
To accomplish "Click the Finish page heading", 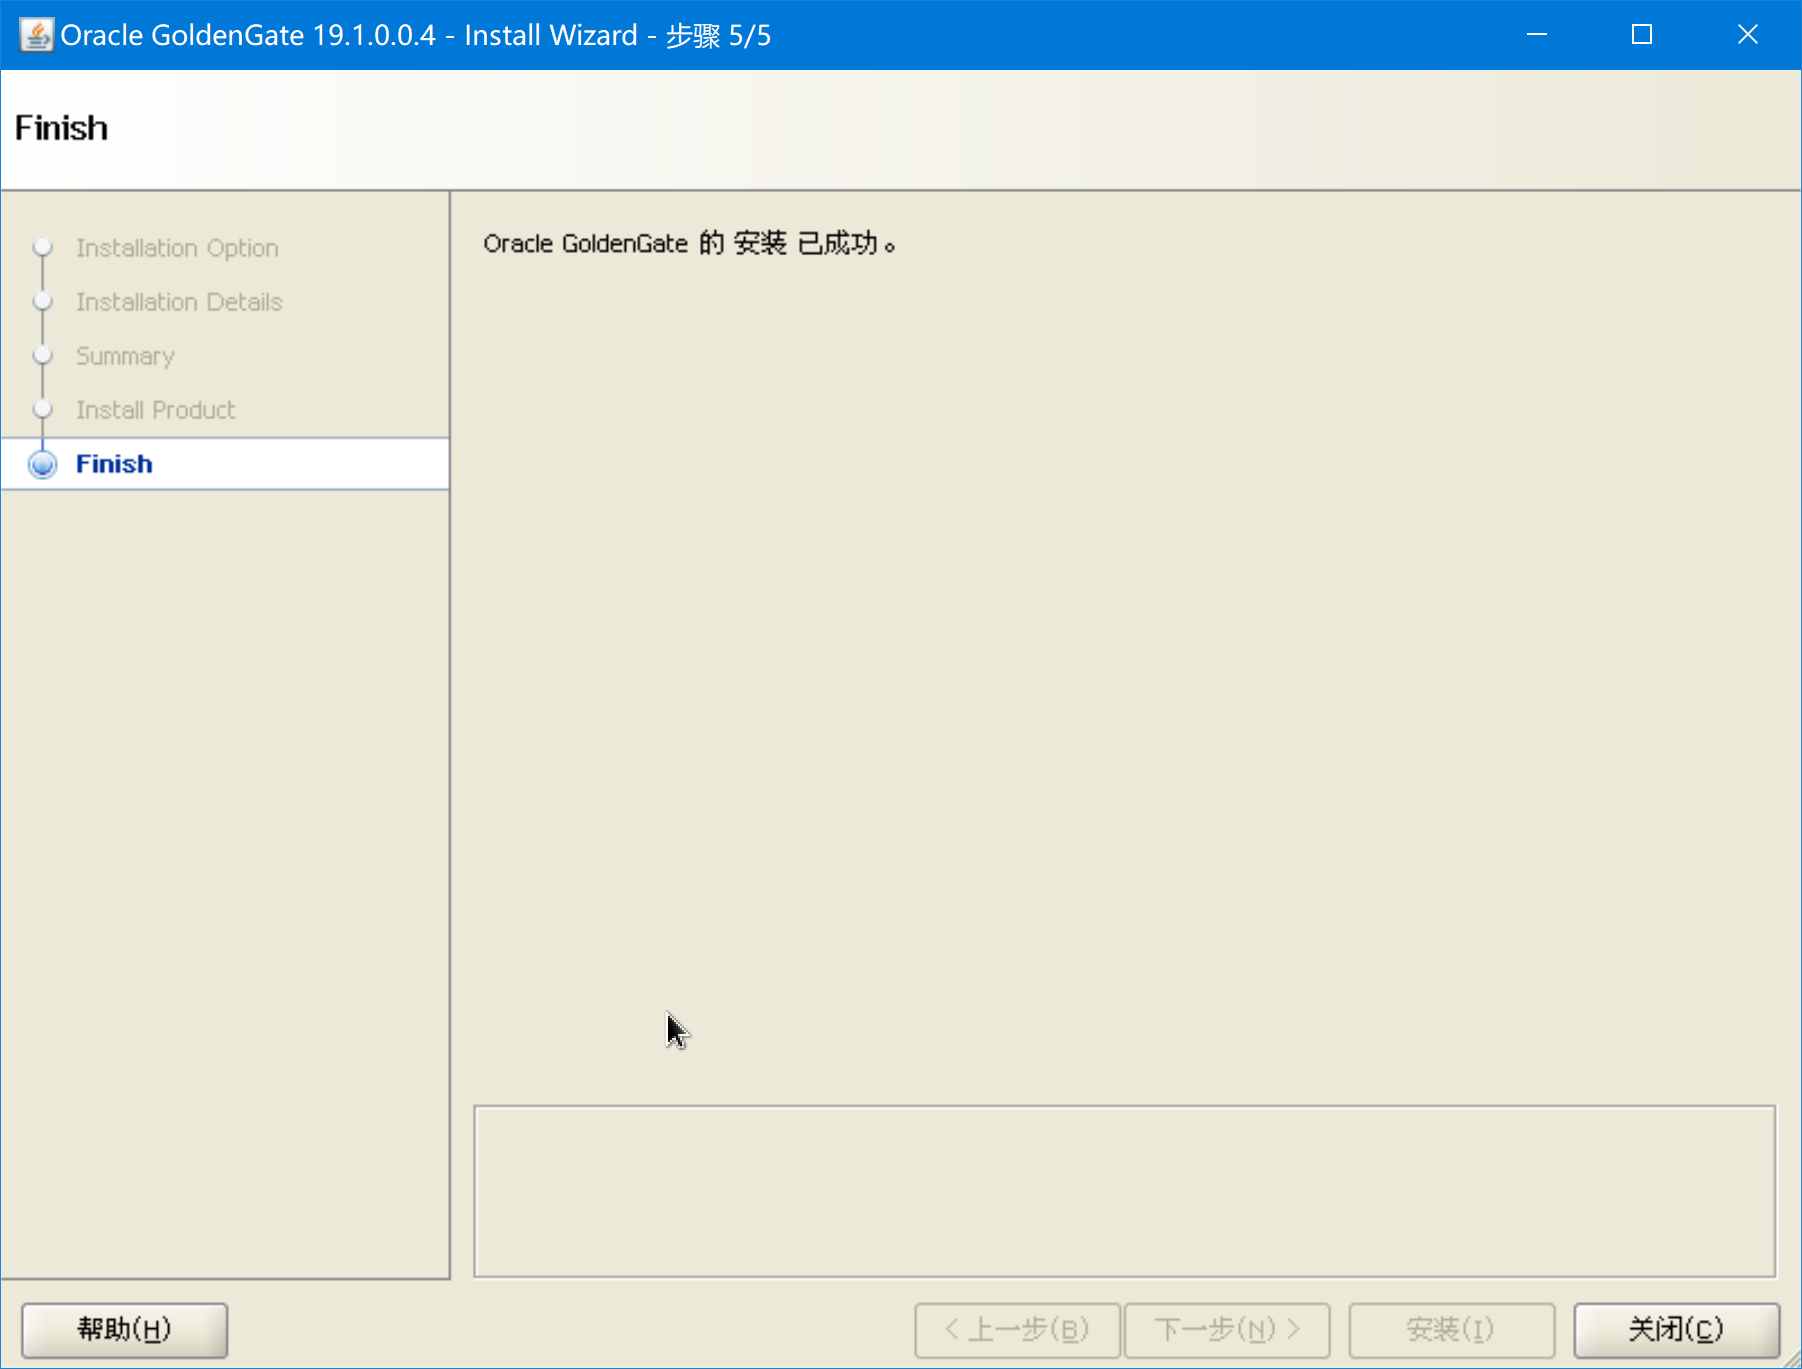I will pos(61,128).
